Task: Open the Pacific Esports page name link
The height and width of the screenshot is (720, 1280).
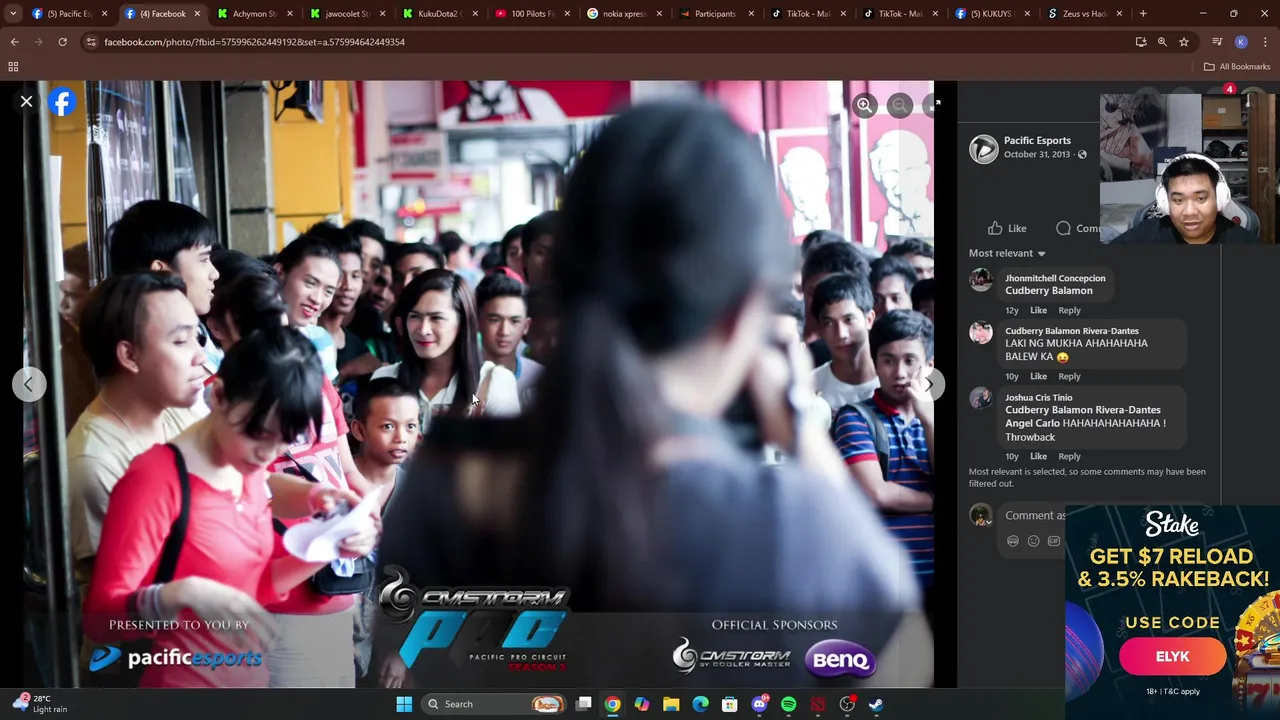Action: click(x=1037, y=141)
